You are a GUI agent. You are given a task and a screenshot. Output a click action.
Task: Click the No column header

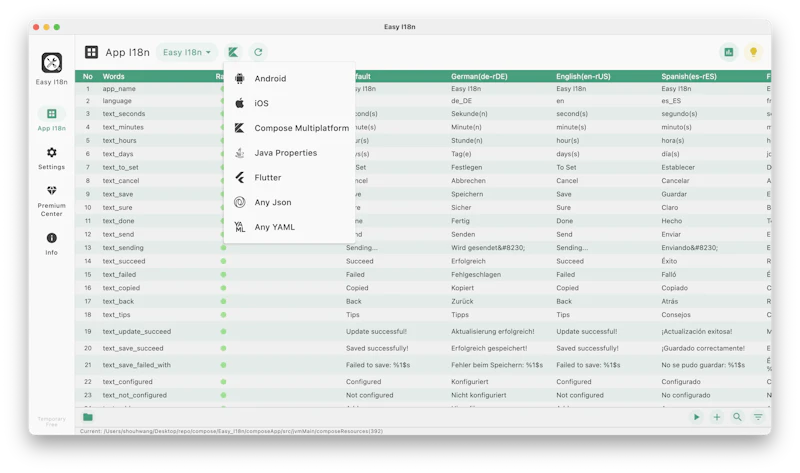click(x=88, y=76)
